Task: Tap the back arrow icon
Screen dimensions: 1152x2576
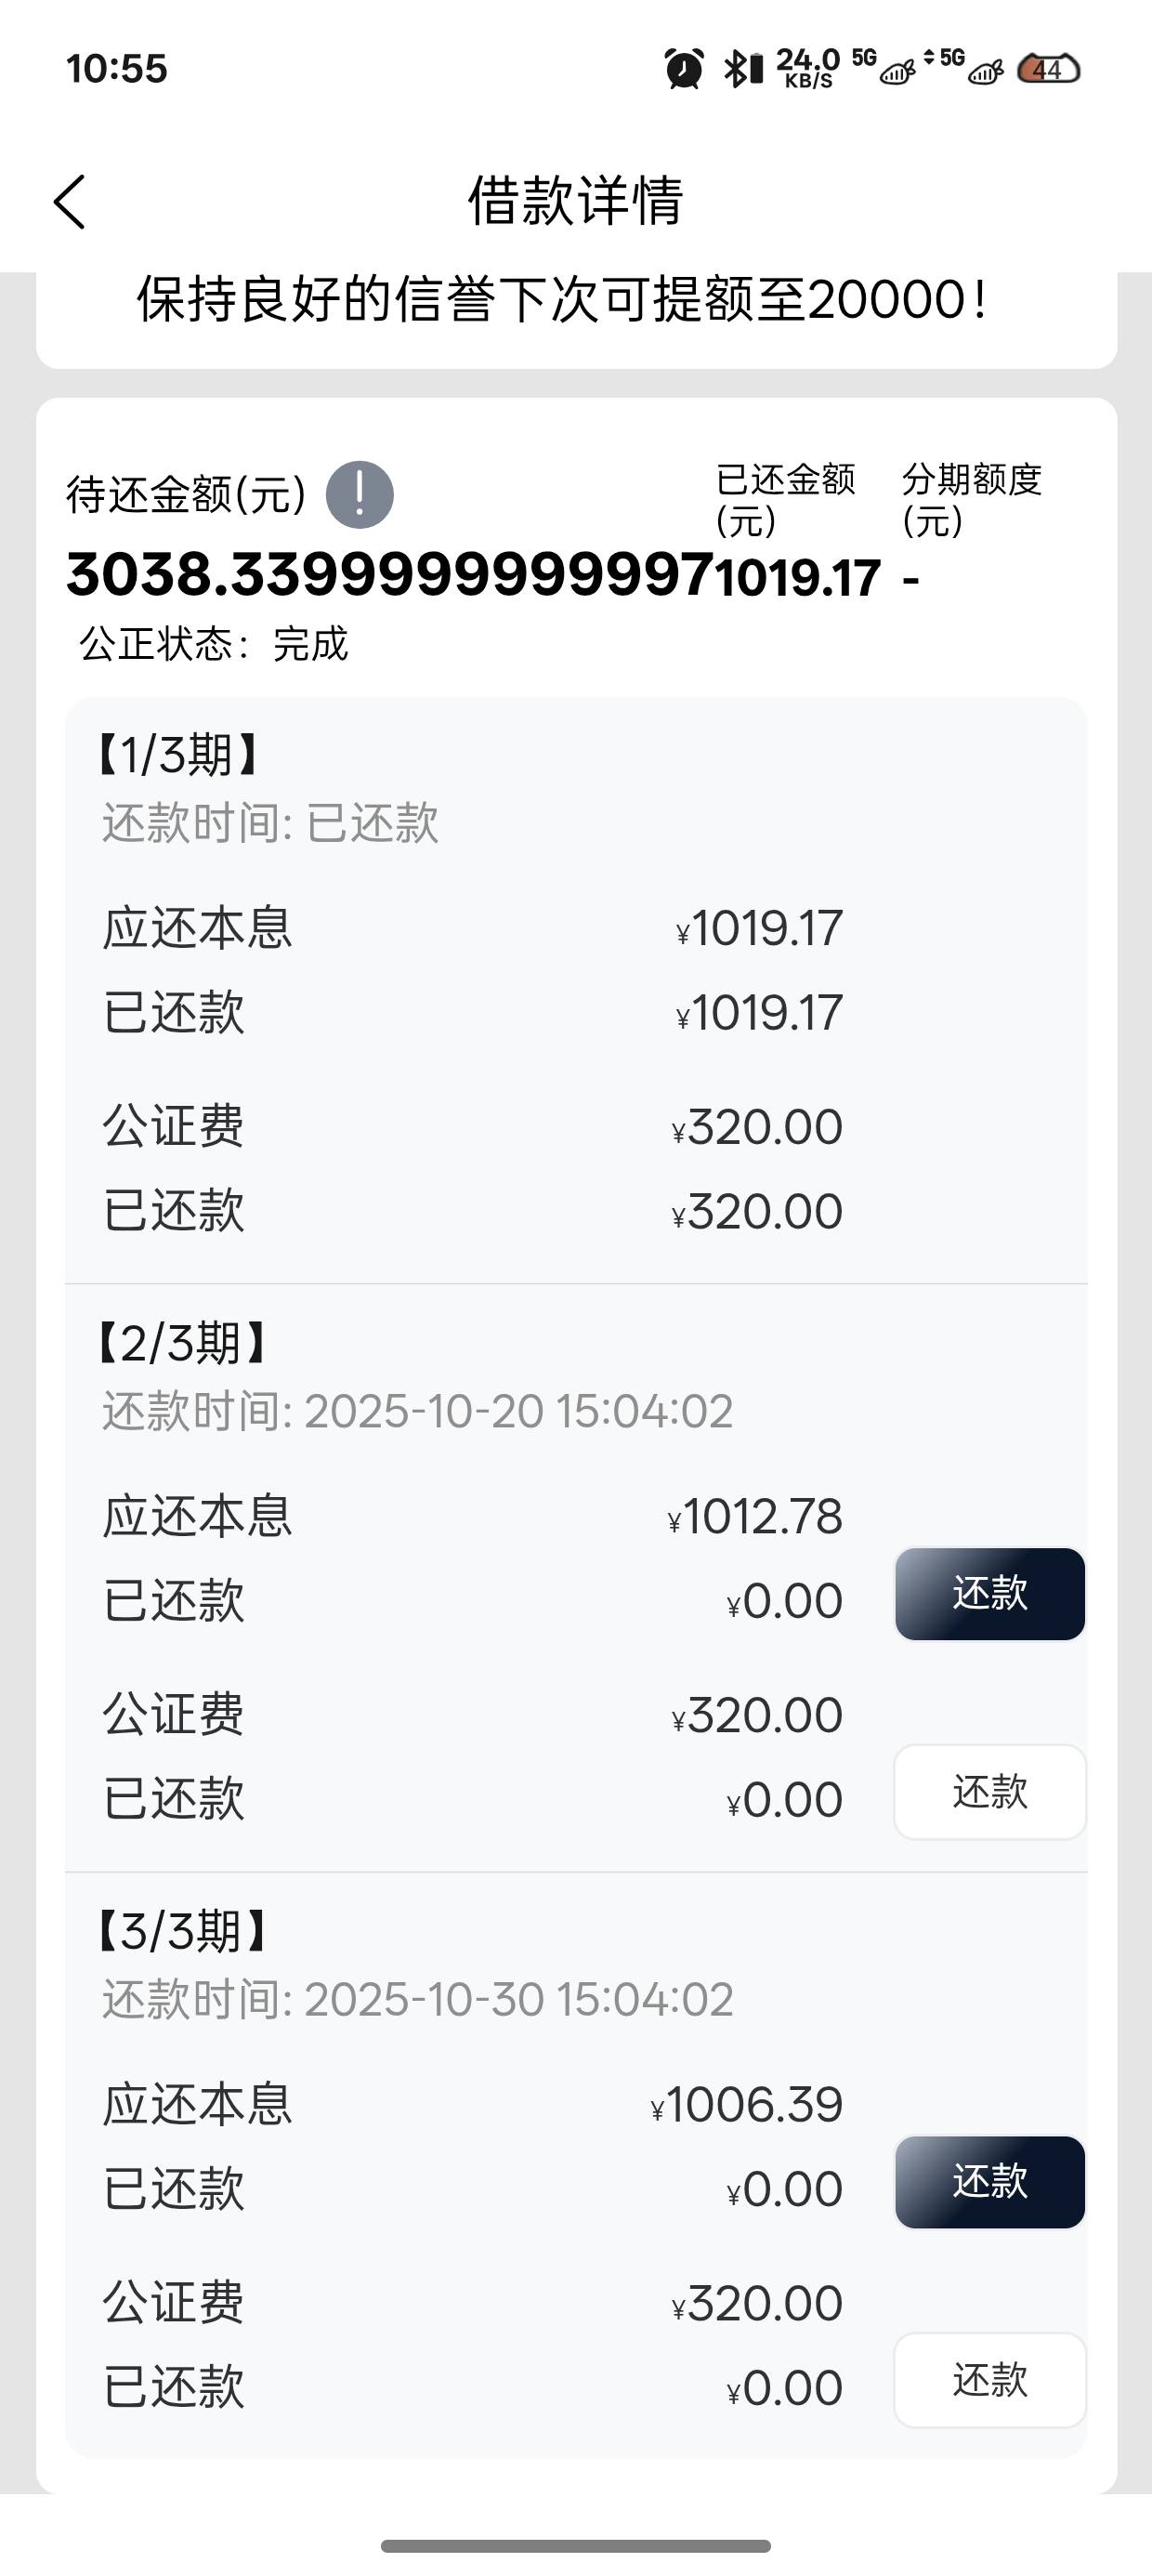Action: pyautogui.click(x=70, y=202)
